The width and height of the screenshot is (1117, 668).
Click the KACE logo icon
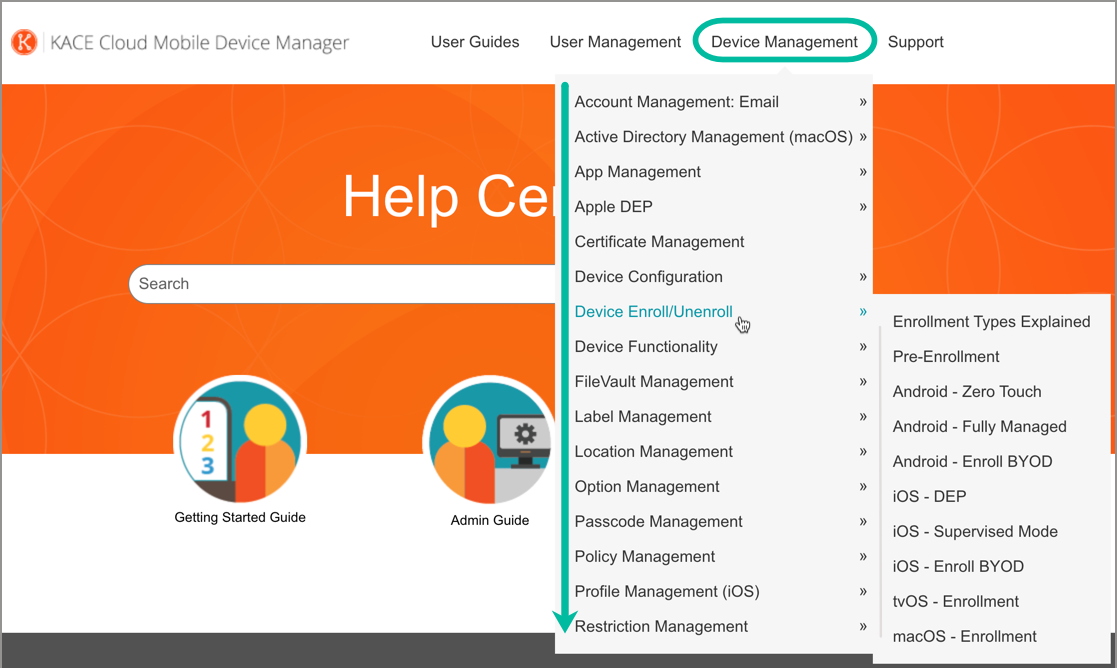pos(24,42)
